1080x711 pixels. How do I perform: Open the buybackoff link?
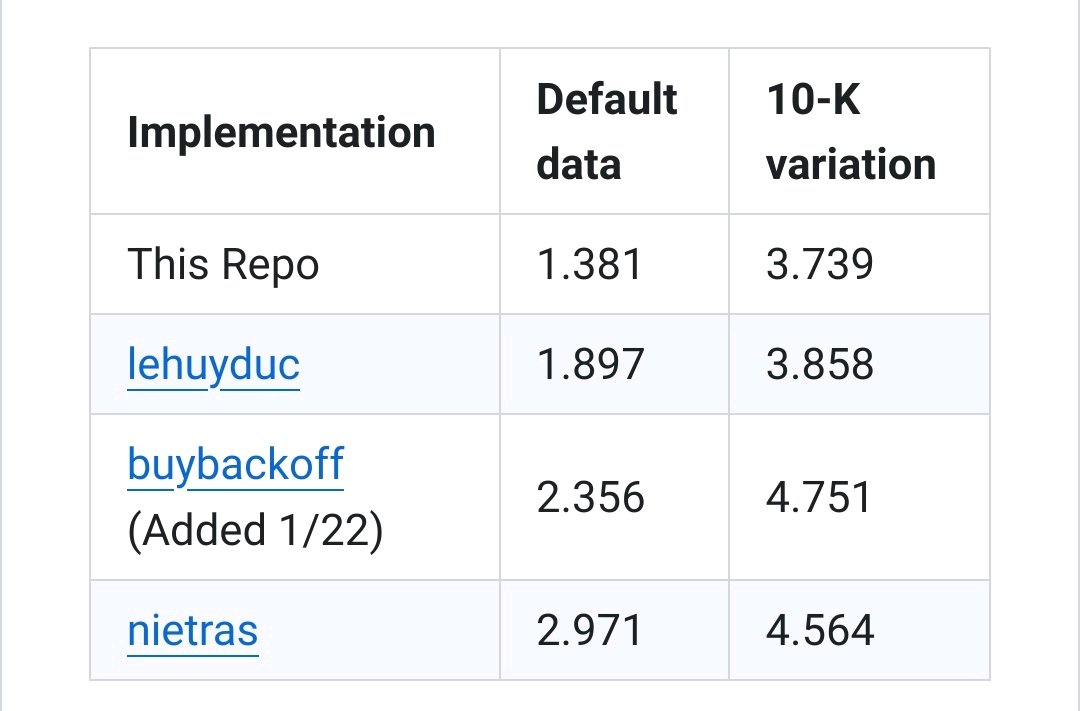[236, 464]
